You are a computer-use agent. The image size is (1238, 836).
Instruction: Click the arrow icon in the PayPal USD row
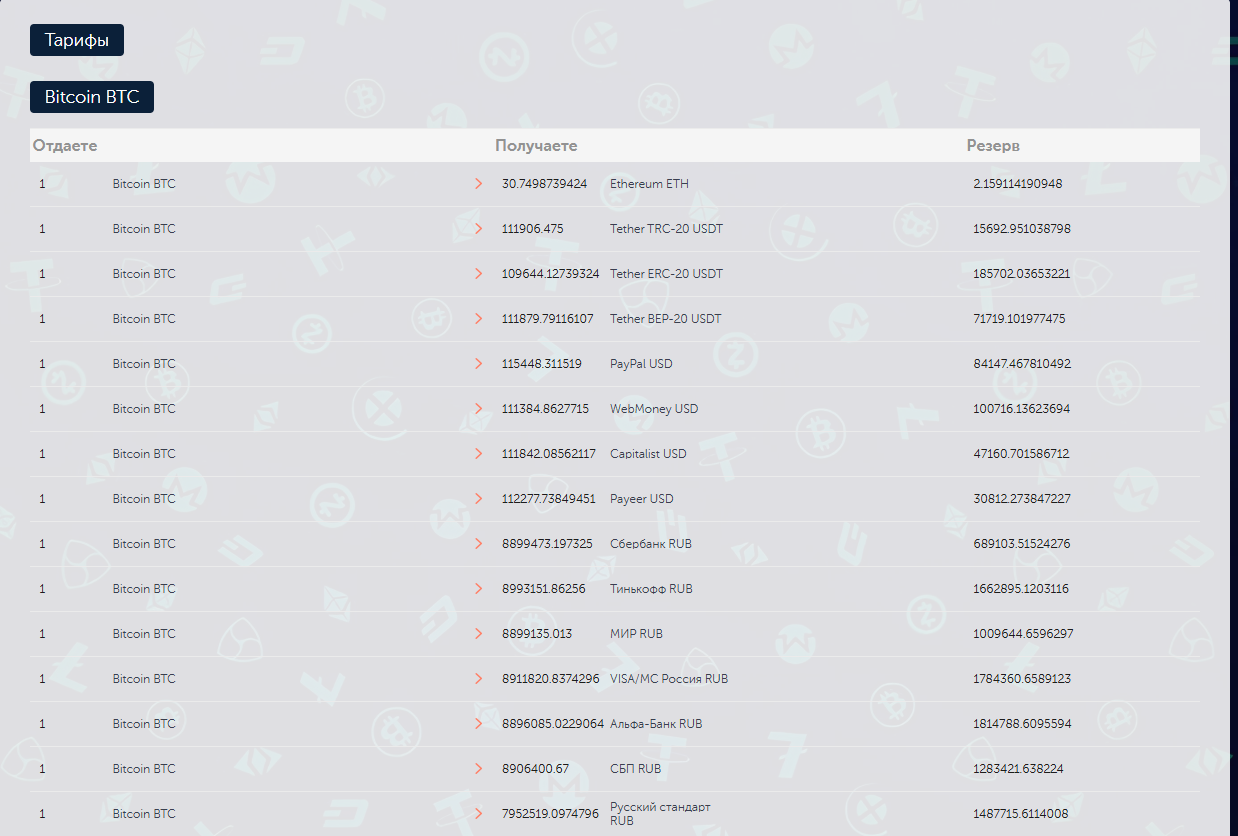click(x=479, y=364)
